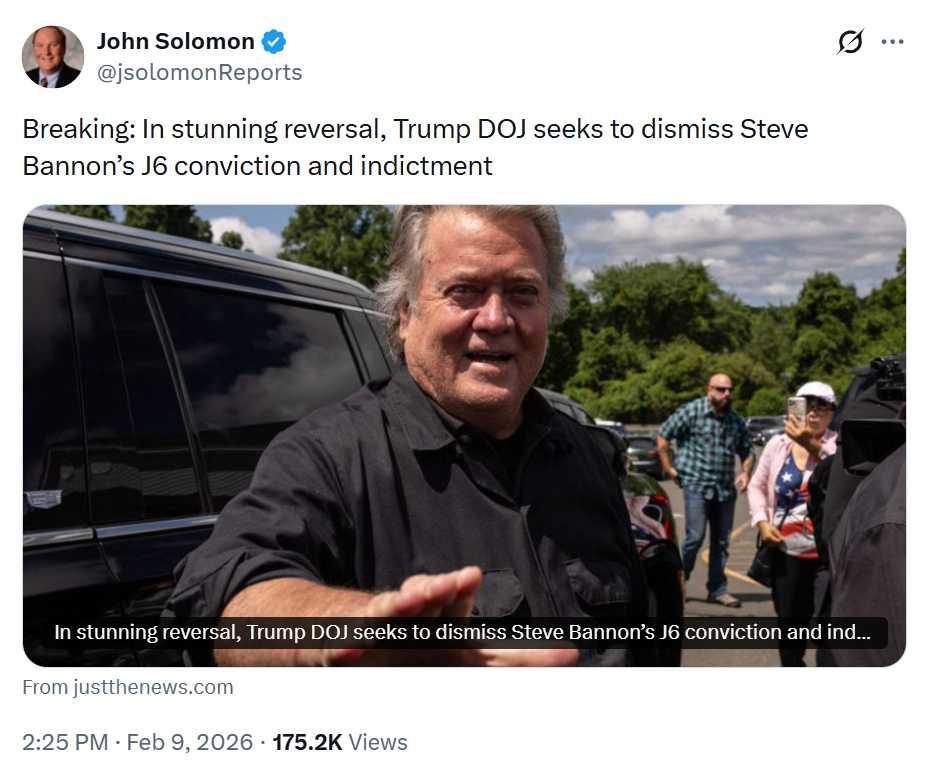Visit the From justthenews.com source link
Viewport: 931px width, 778px height.
128,687
